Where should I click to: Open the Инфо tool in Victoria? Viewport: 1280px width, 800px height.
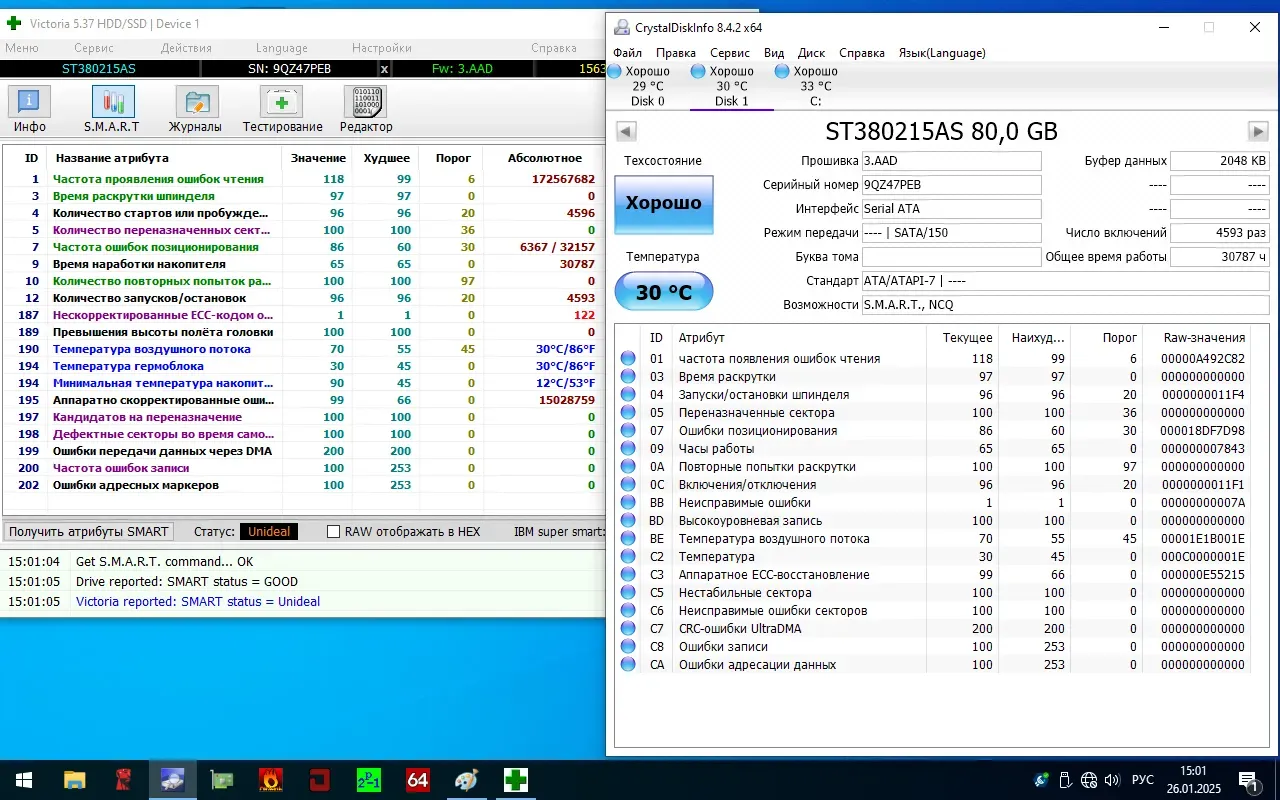click(30, 109)
